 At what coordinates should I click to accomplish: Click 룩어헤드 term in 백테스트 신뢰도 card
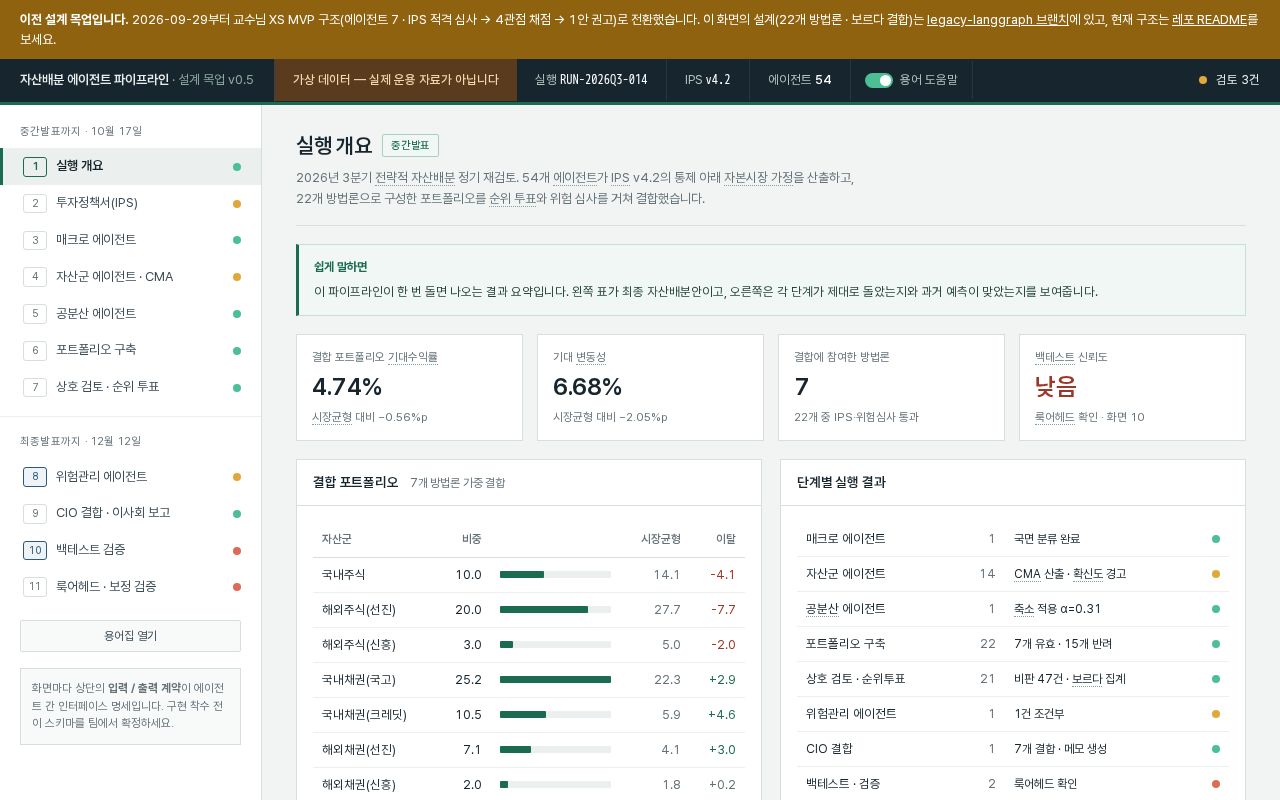coord(1055,417)
